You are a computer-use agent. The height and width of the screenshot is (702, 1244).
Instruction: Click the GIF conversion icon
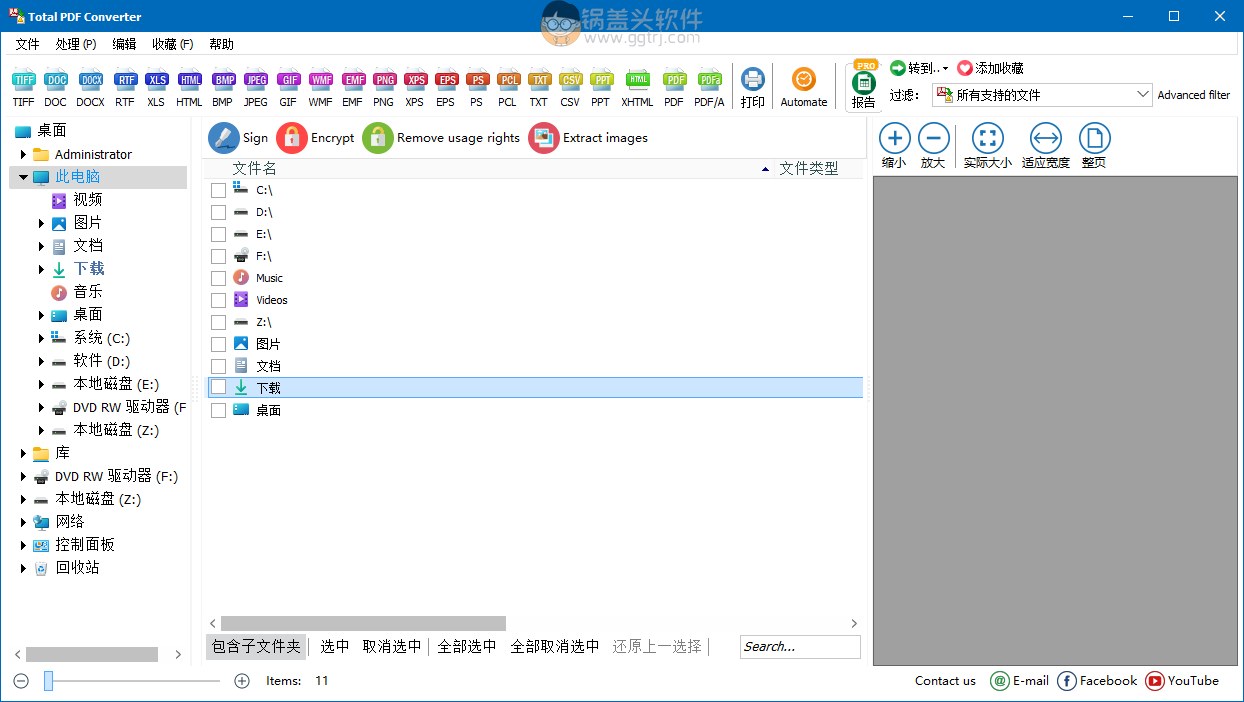(x=288, y=80)
